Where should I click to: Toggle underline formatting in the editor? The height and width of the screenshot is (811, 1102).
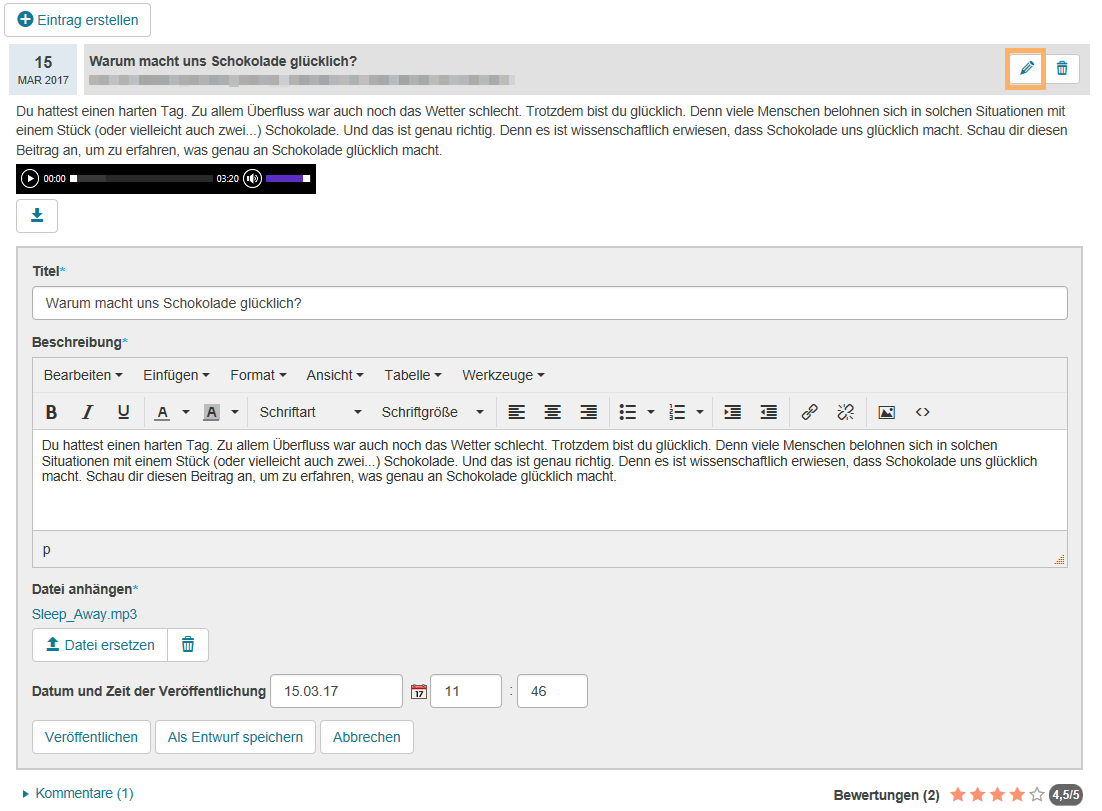[122, 411]
